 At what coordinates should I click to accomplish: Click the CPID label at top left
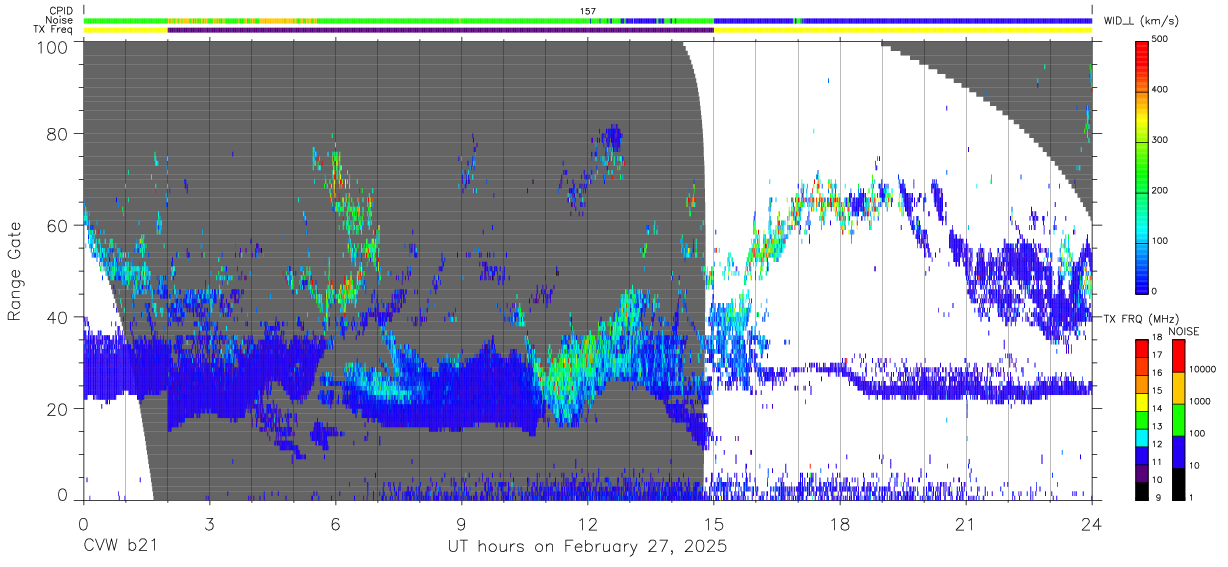[x=60, y=10]
